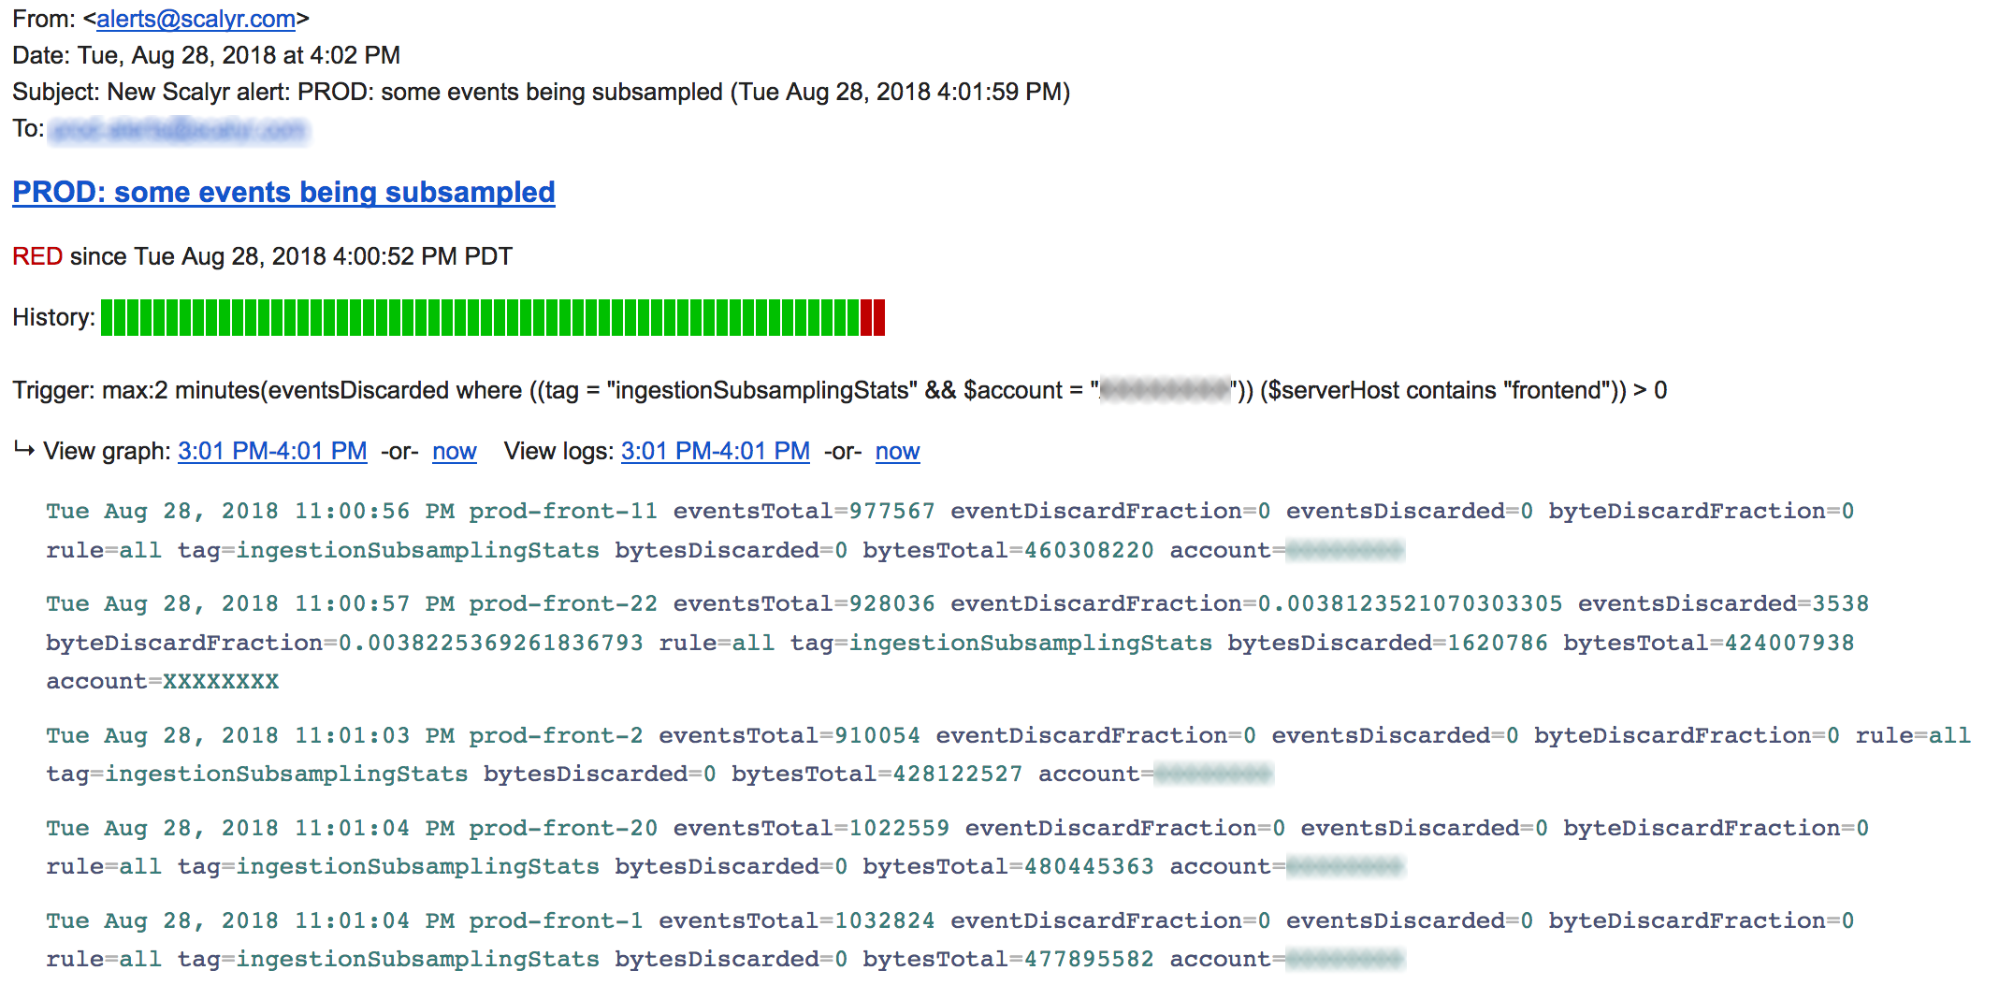
Task: Click 'now' link next to View logs
Action: (897, 451)
